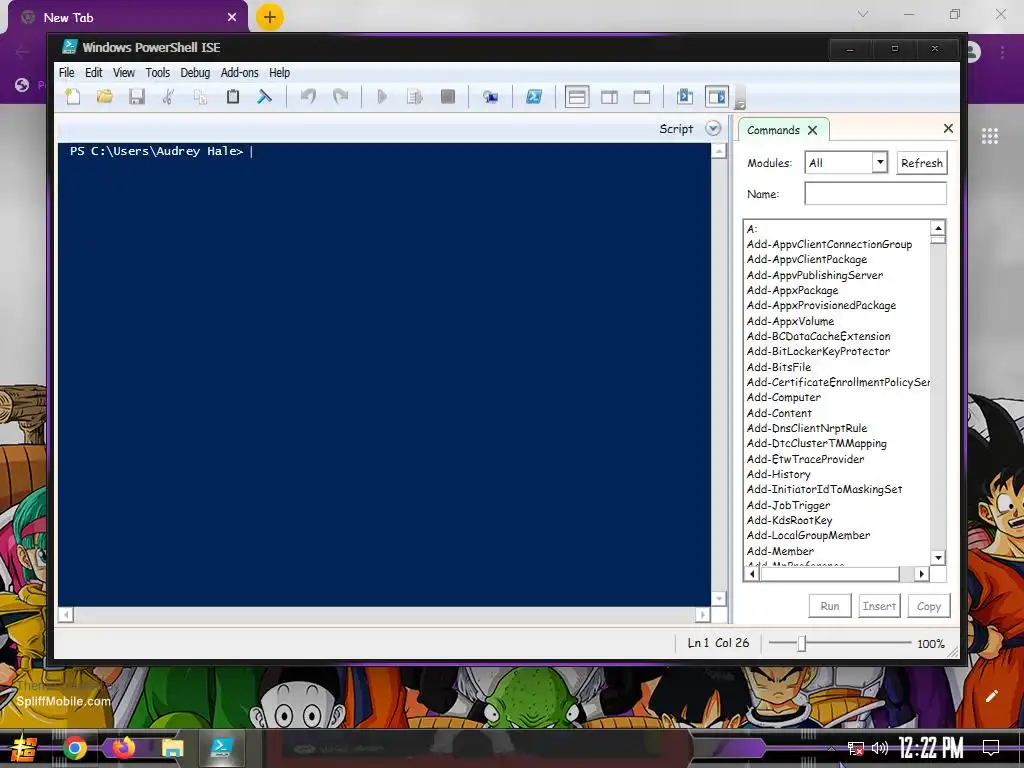Show script pane maximized layout icon
The image size is (1024, 768).
click(x=642, y=97)
